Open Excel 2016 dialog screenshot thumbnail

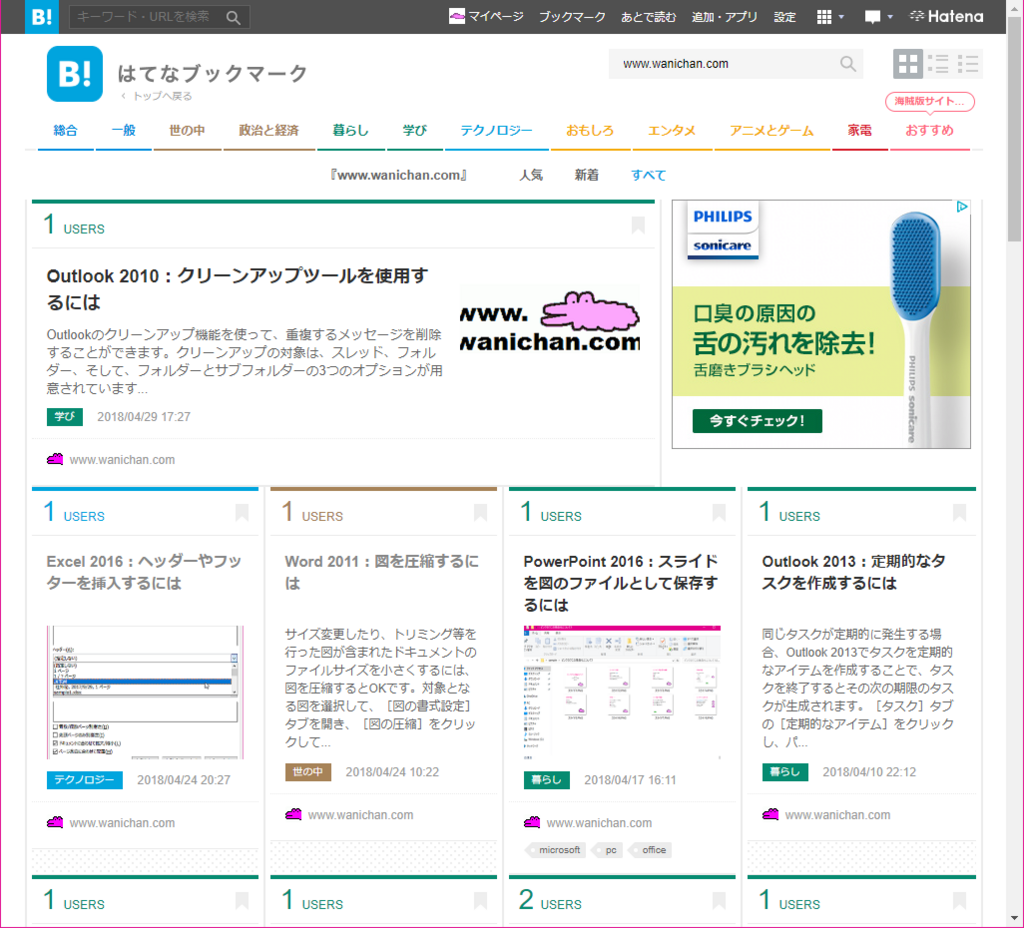[x=145, y=692]
